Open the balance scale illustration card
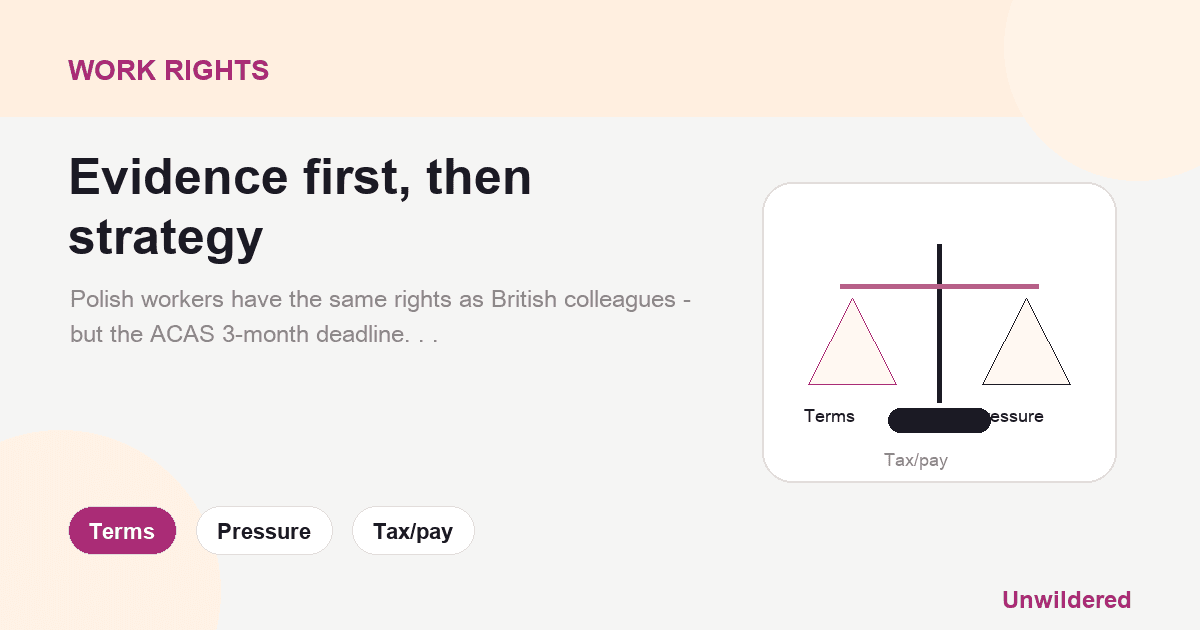 point(939,332)
